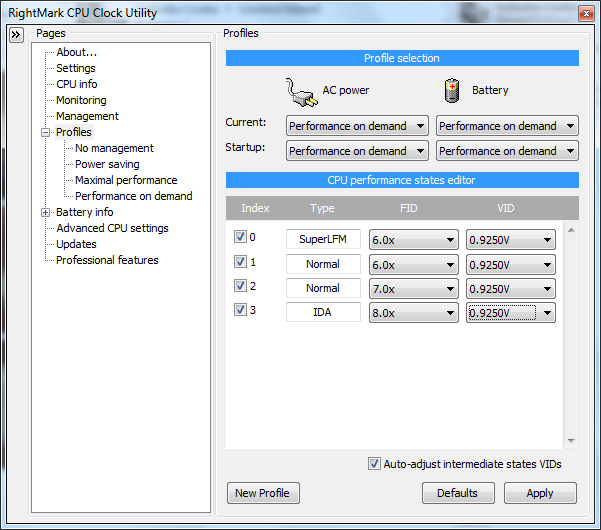Open the AC power Startup profile dropdown
The image size is (601, 530).
[357, 151]
